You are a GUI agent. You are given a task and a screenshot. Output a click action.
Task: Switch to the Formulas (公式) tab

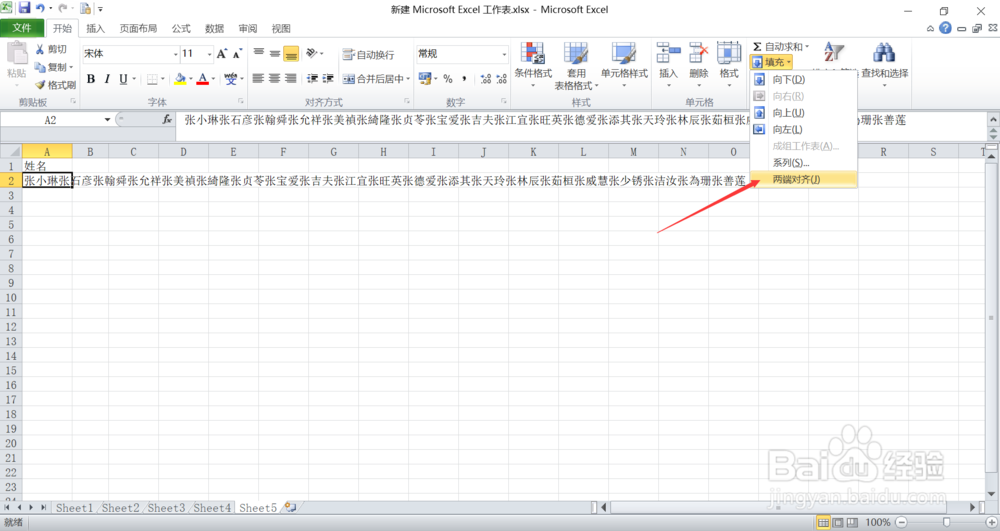[181, 29]
